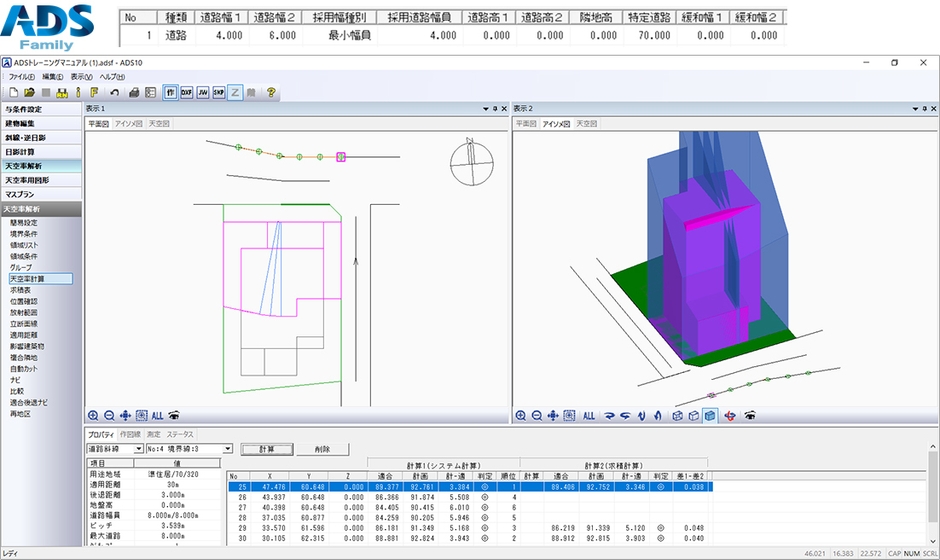Image resolution: width=940 pixels, height=560 pixels.
Task: Toggle the eye icon under left view
Action: (x=174, y=415)
